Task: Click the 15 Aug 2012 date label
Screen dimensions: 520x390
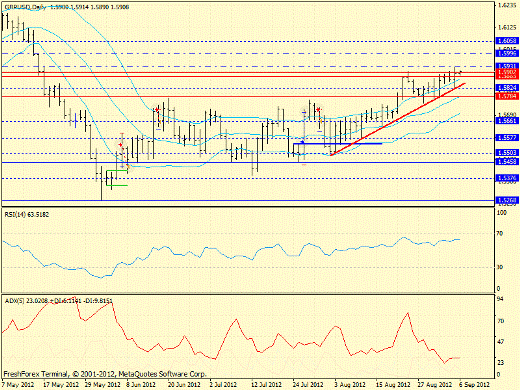Action: 393,385
